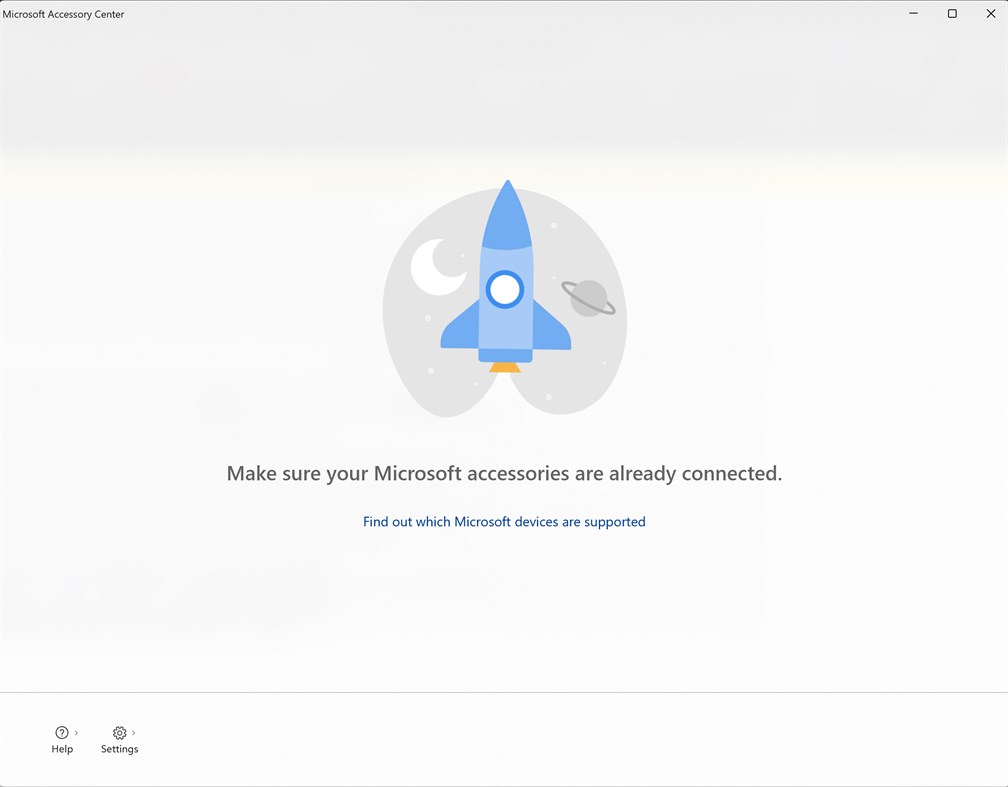This screenshot has width=1008, height=787.
Task: Click the question mark symbol inside the circle
Action: (x=62, y=732)
